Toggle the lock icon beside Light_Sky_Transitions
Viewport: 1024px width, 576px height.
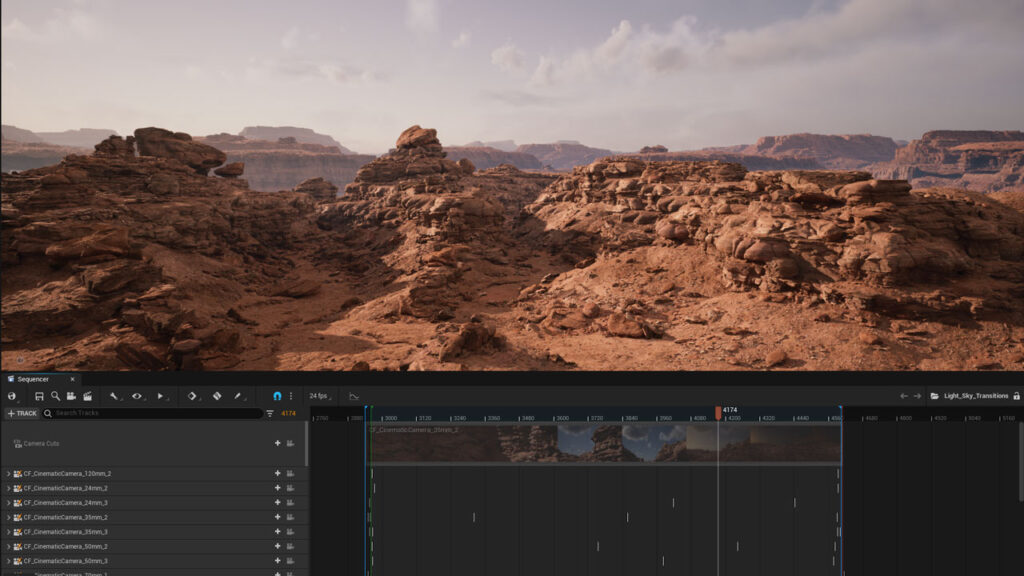(1017, 396)
